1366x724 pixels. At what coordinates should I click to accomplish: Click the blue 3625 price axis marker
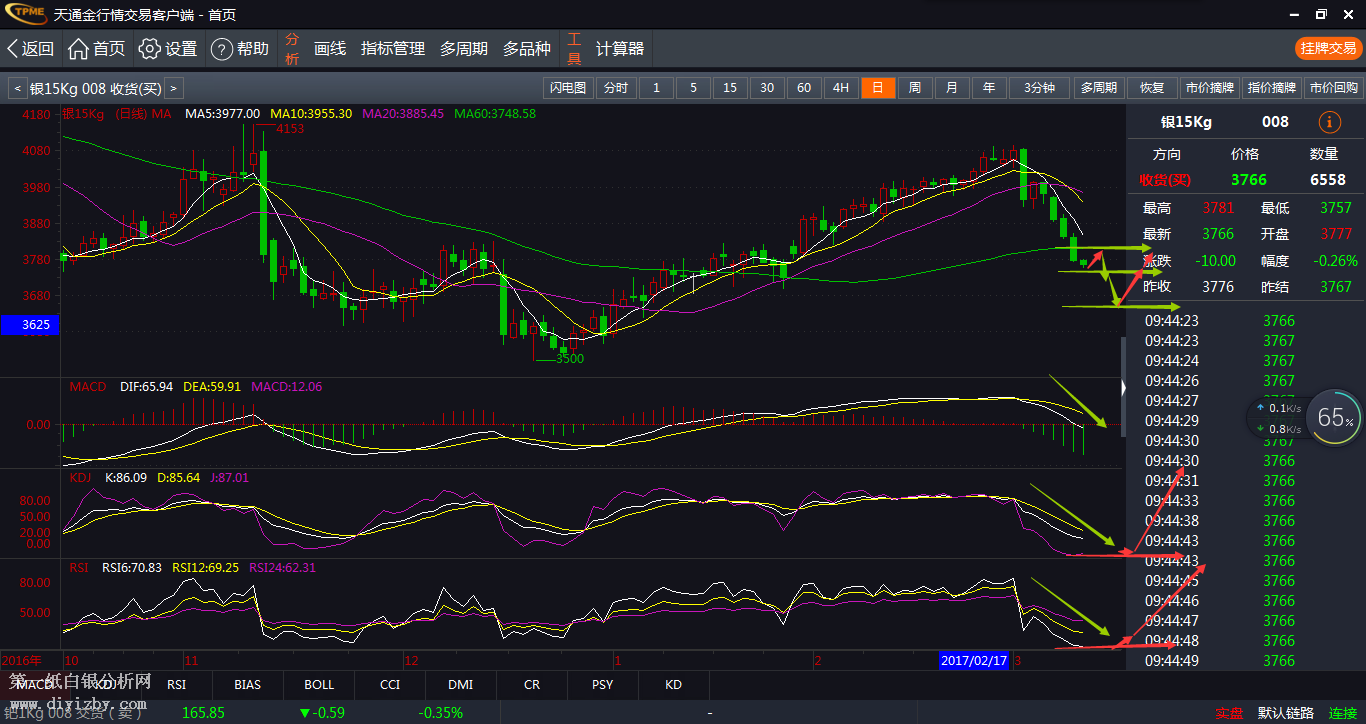pos(30,325)
